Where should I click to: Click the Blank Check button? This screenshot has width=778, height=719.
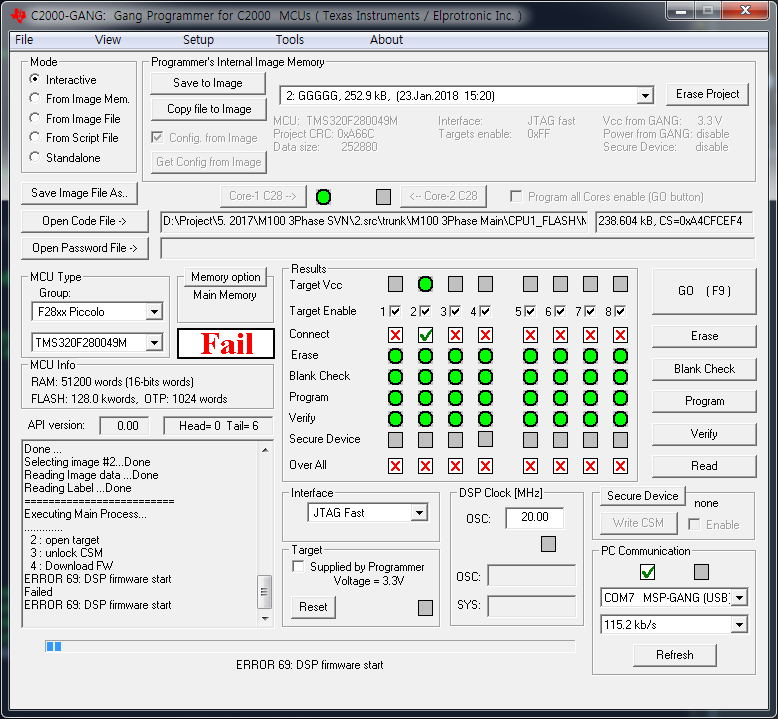click(x=704, y=369)
